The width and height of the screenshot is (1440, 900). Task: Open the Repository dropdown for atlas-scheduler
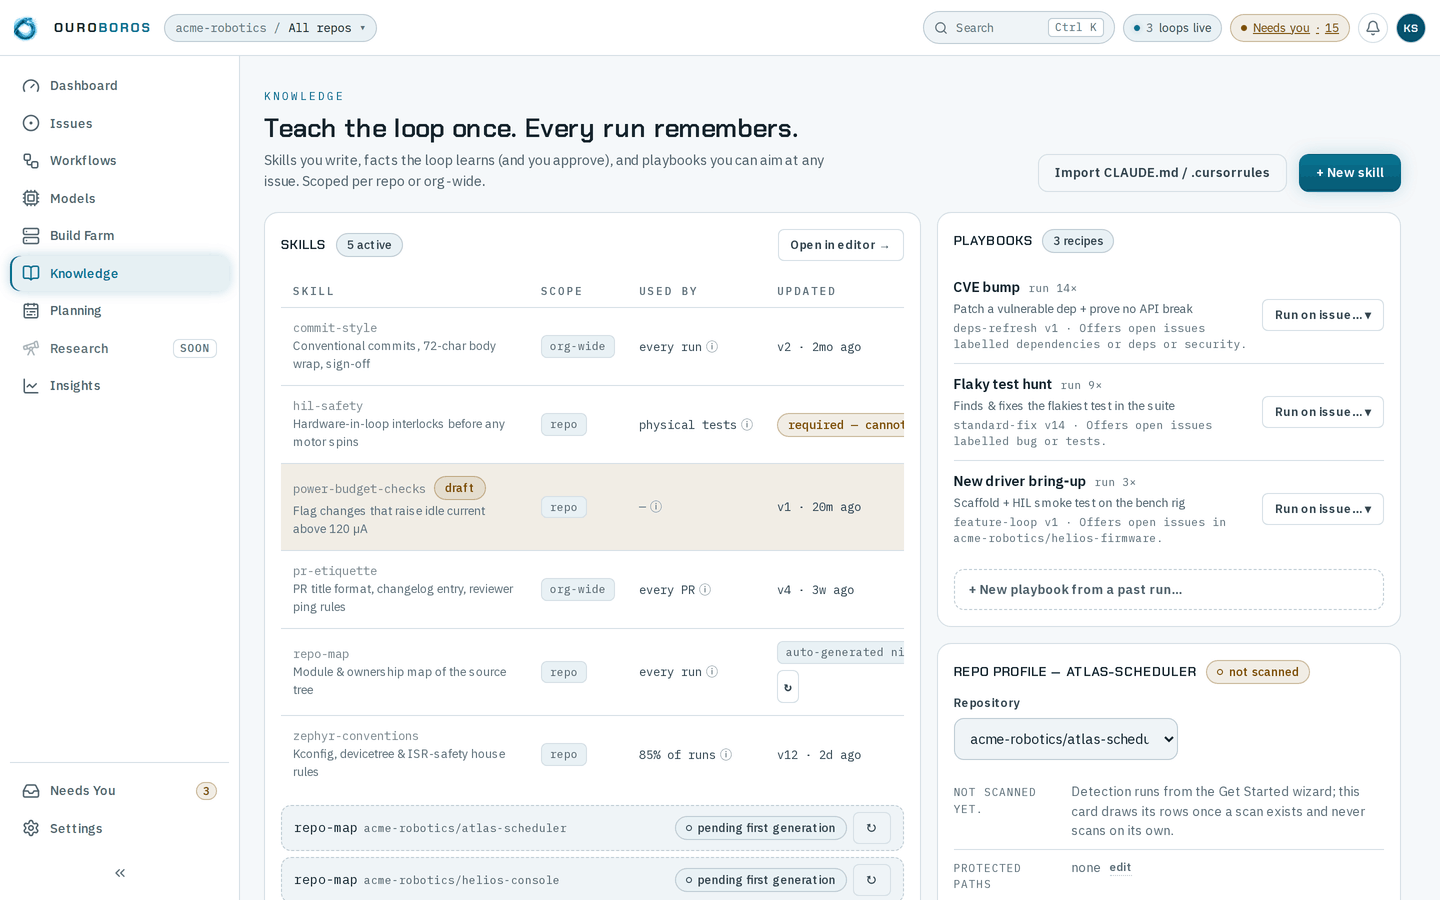point(1065,739)
